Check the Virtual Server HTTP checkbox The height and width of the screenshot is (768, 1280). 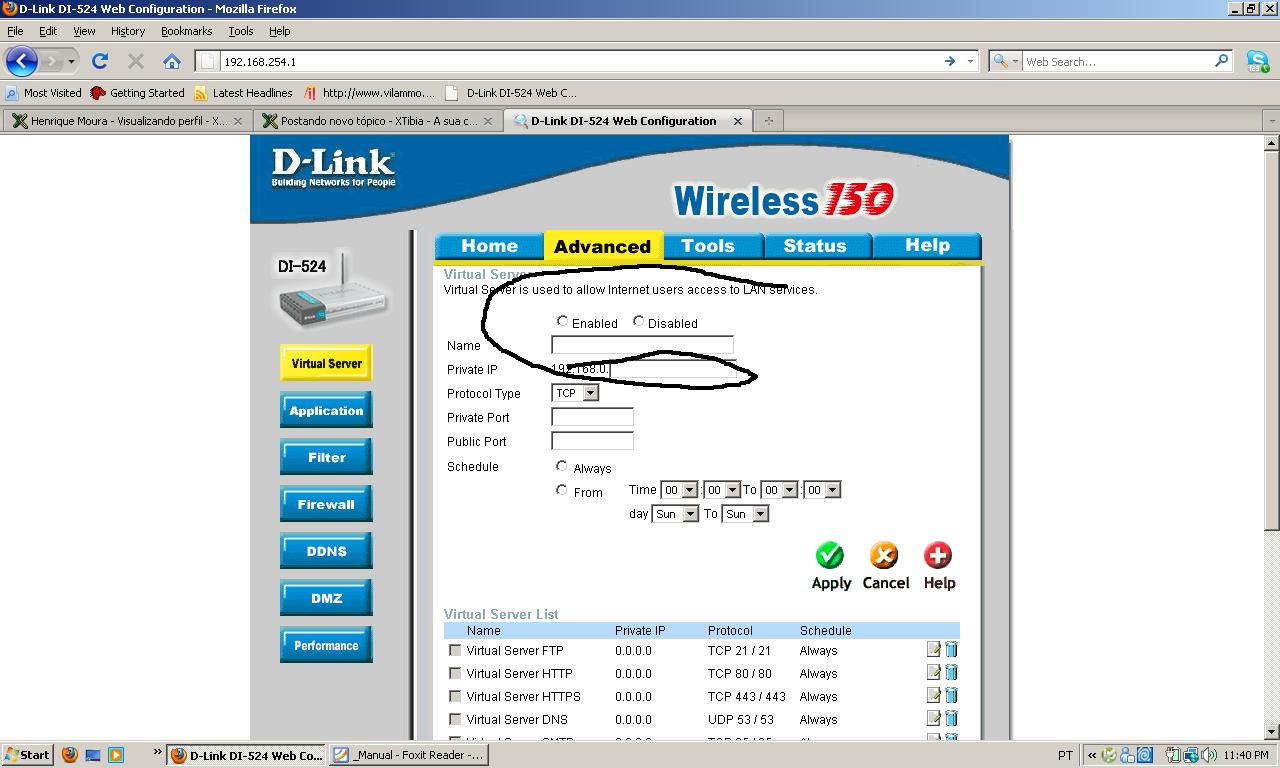(x=455, y=673)
